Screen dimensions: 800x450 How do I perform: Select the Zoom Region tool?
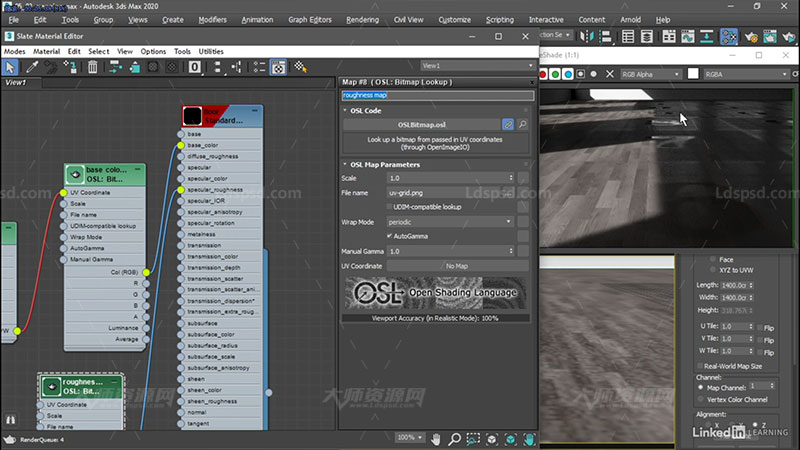(473, 439)
